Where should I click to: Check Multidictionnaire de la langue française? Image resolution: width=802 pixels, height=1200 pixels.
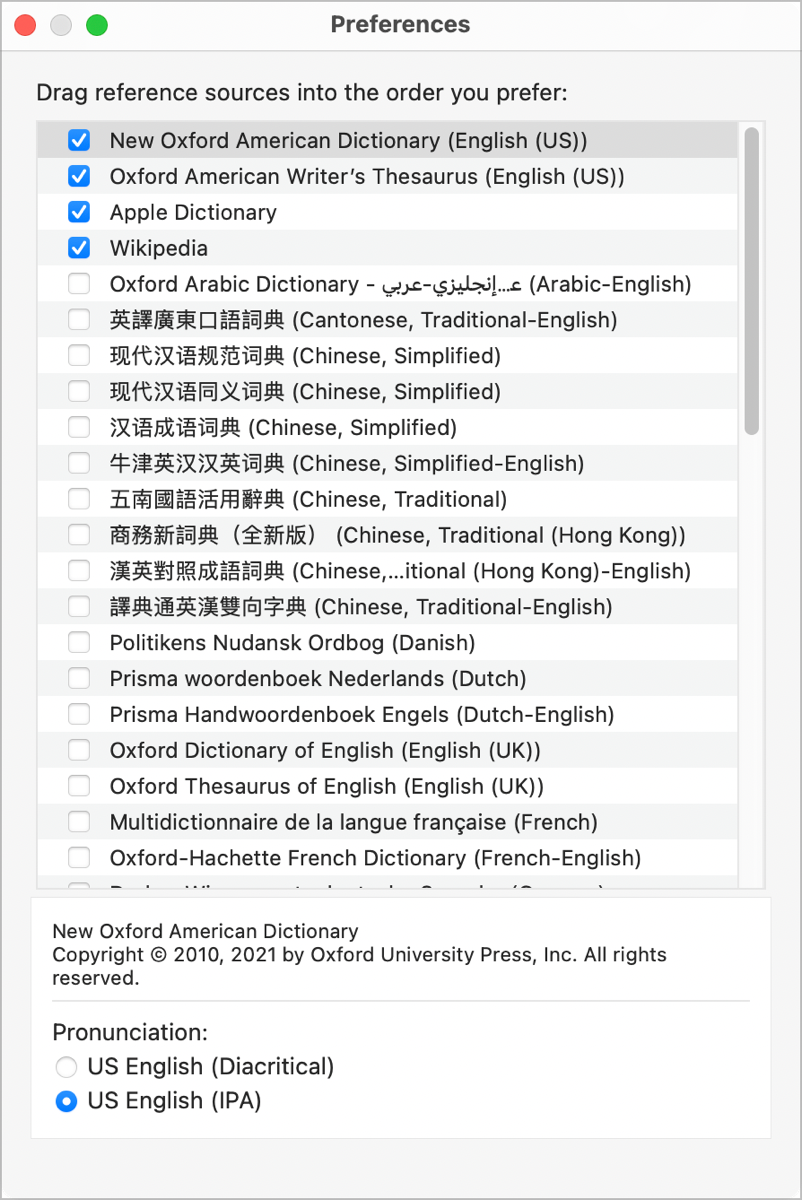(79, 822)
